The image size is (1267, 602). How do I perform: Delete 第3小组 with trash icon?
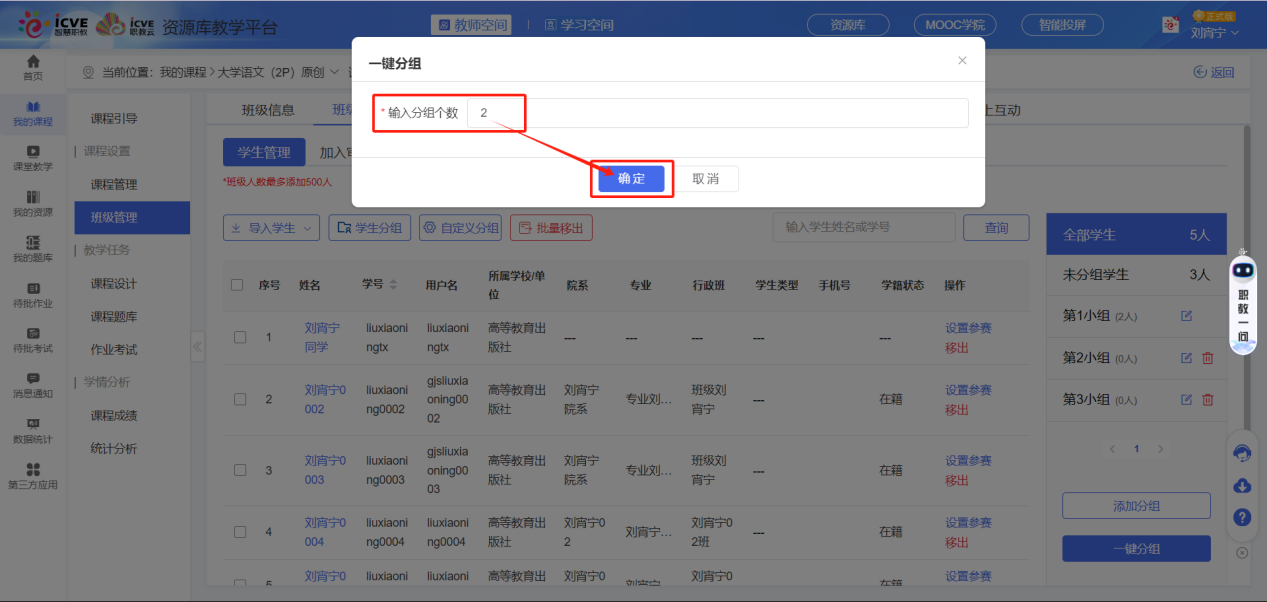pyautogui.click(x=1207, y=400)
